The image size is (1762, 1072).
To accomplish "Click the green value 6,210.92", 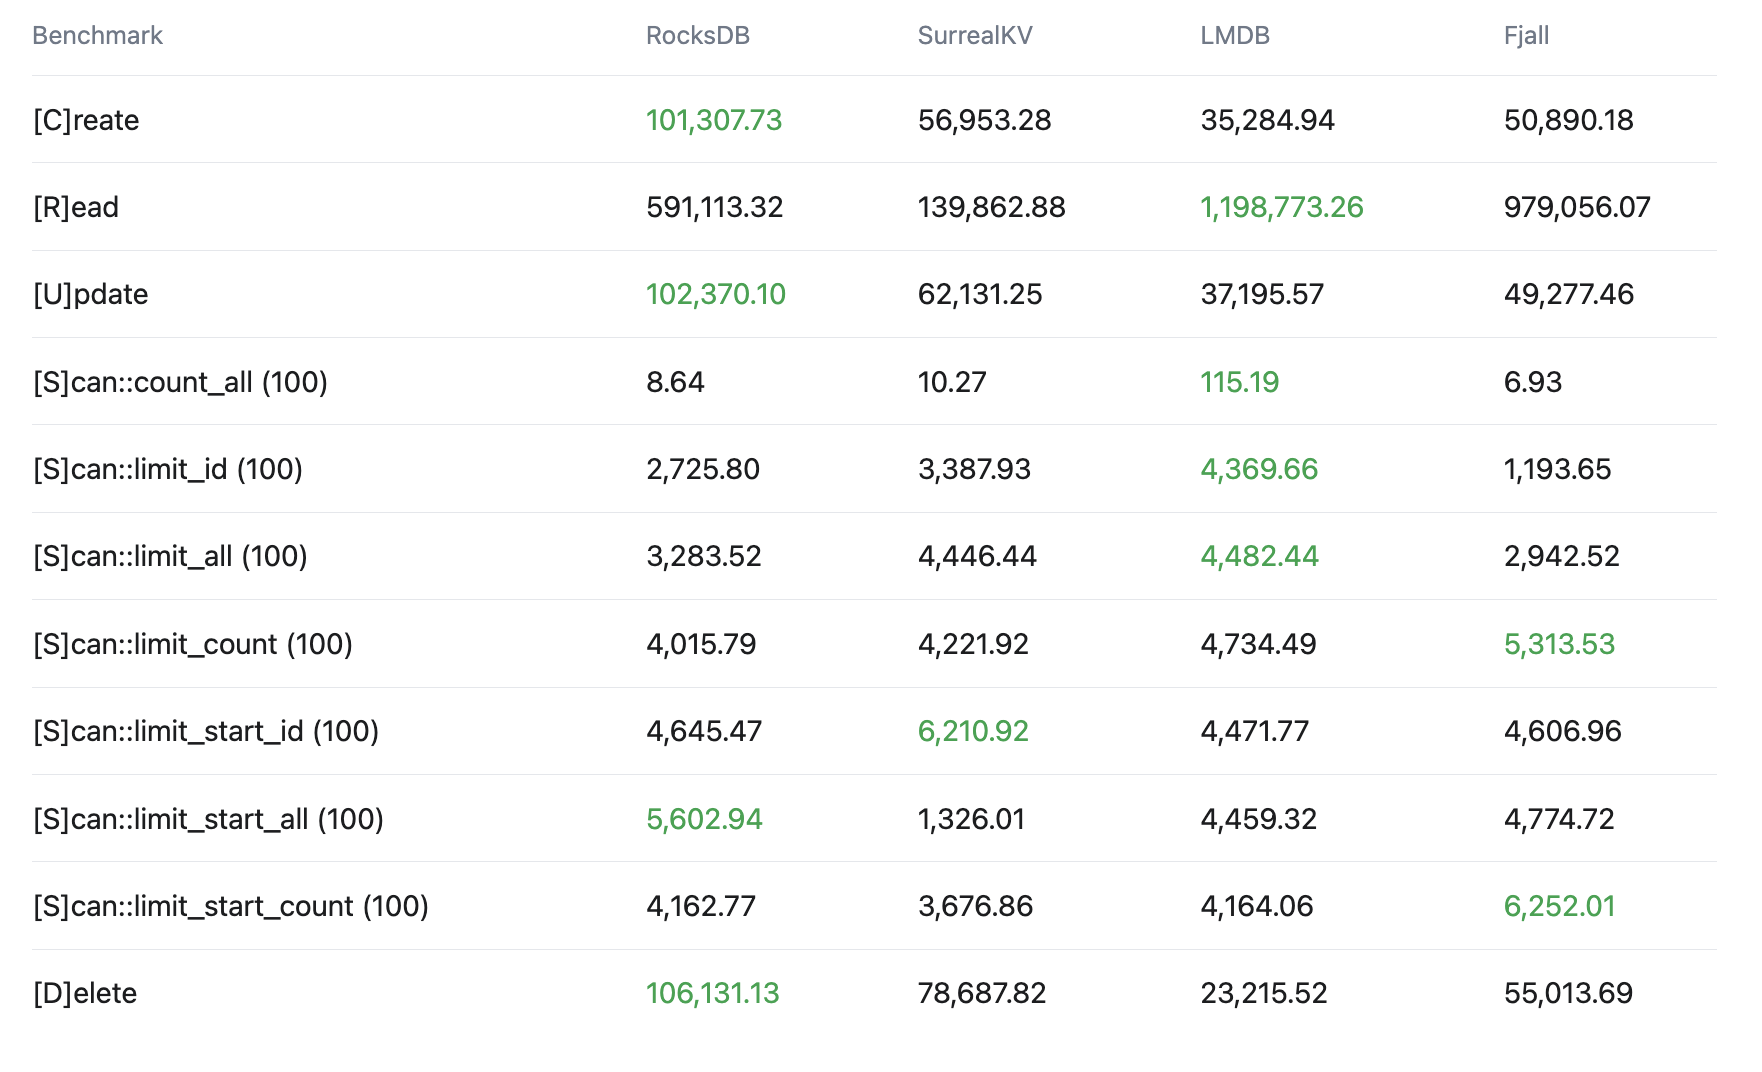I will click(973, 731).
